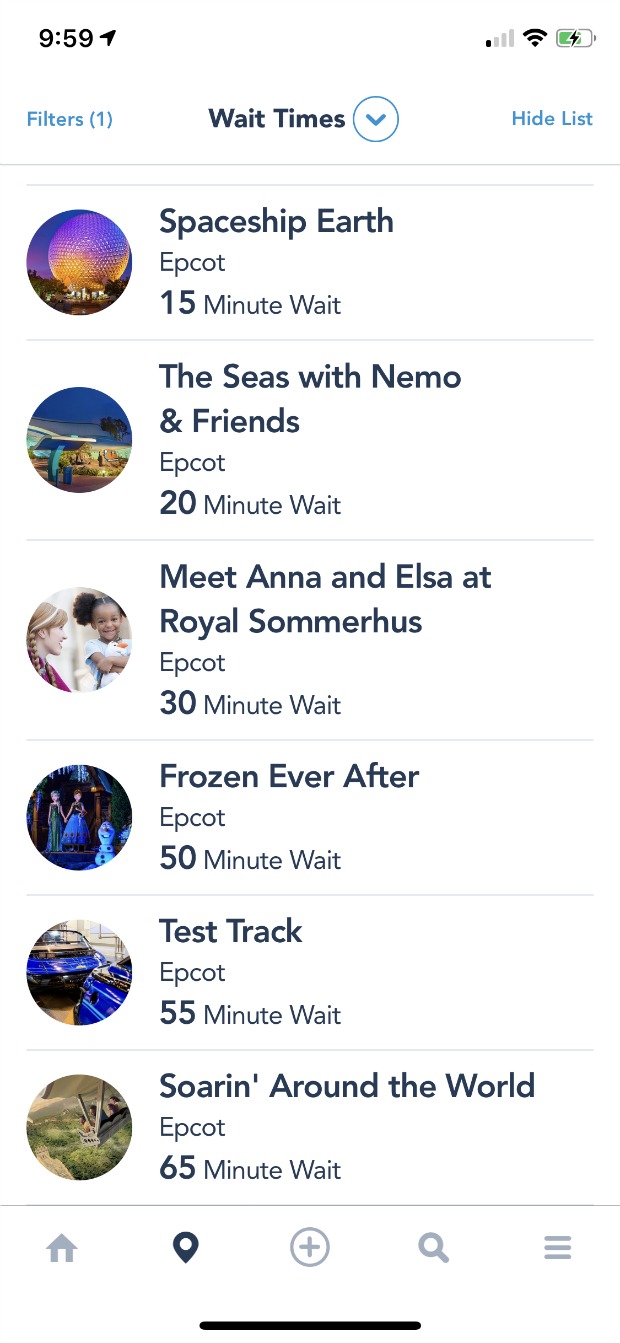
Task: Select The Seas with Nemo & Friends
Action: tap(310, 440)
